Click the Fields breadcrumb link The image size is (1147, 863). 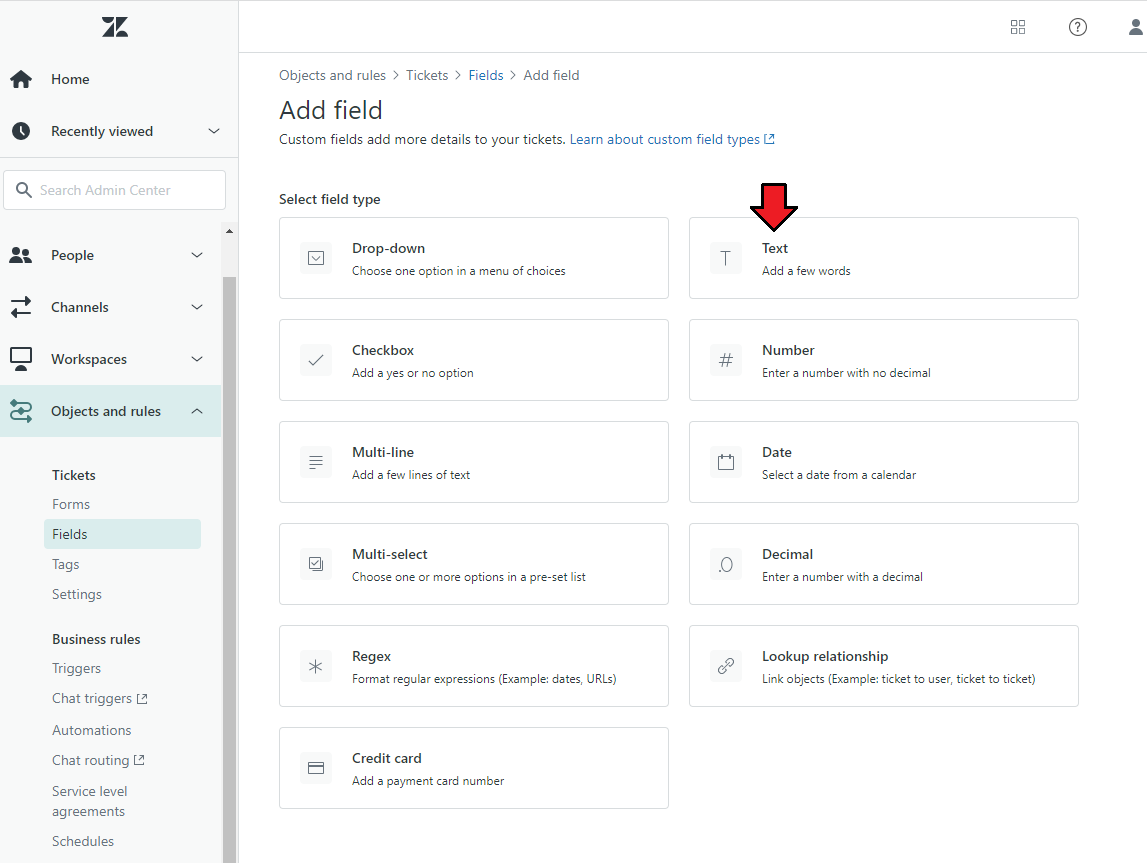pos(486,75)
